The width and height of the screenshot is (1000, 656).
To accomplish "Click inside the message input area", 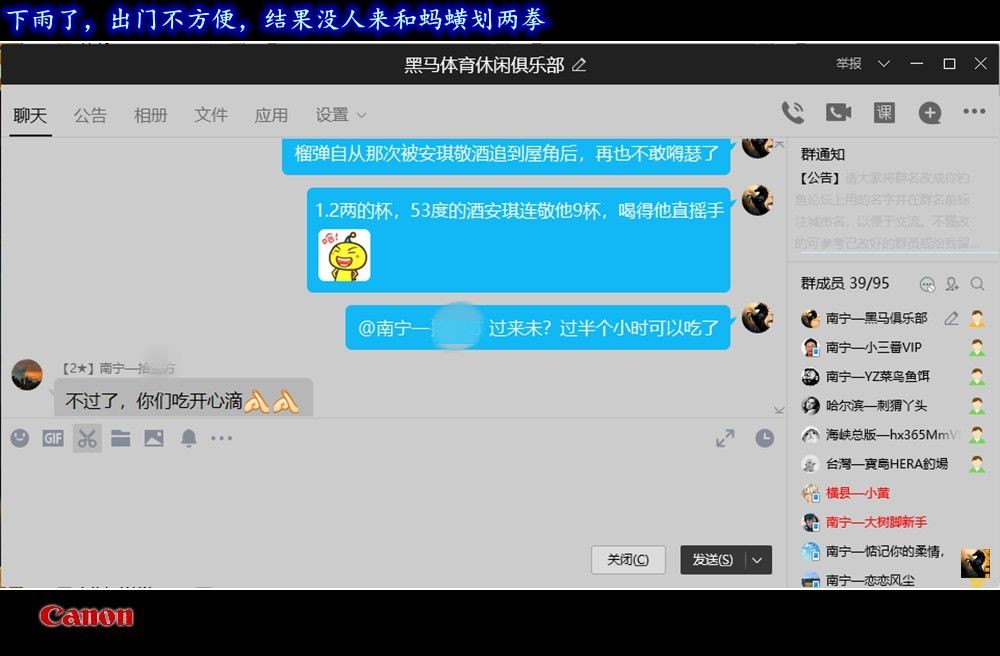I will (x=393, y=497).
